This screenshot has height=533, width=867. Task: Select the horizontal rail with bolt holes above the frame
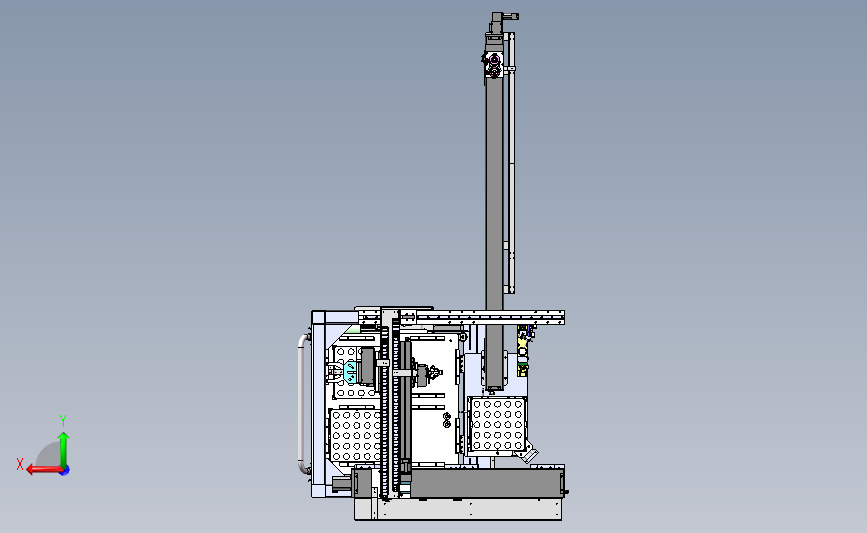(489, 317)
